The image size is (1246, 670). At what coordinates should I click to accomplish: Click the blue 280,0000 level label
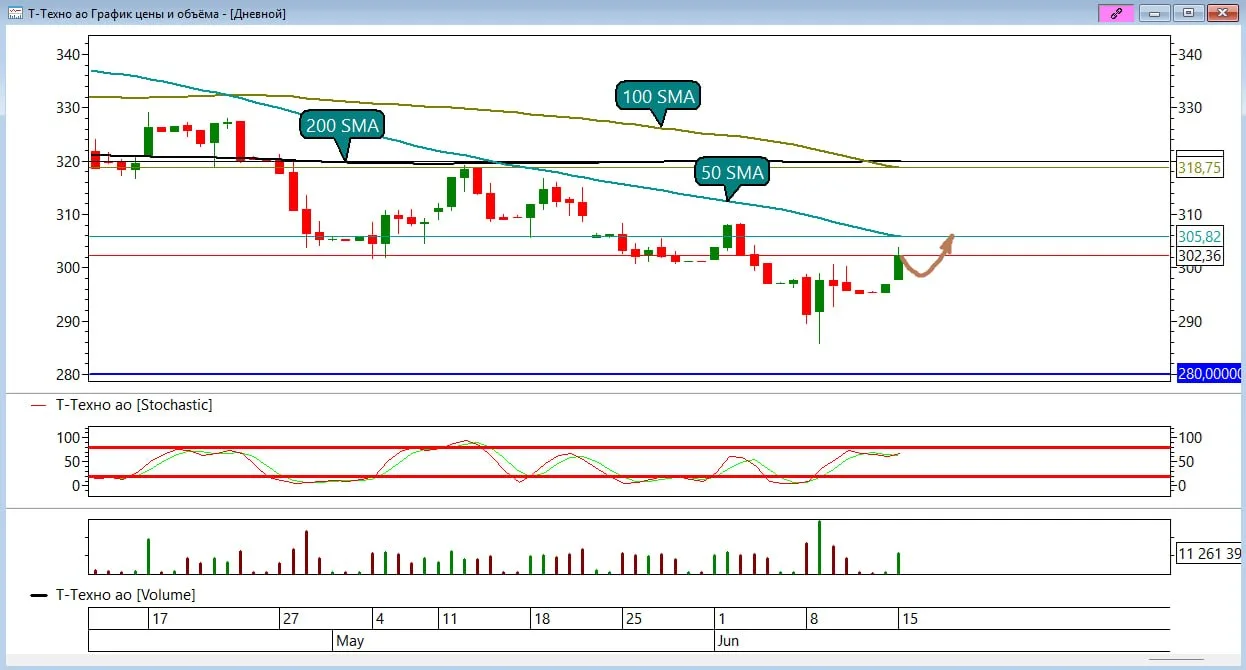pyautogui.click(x=1210, y=374)
